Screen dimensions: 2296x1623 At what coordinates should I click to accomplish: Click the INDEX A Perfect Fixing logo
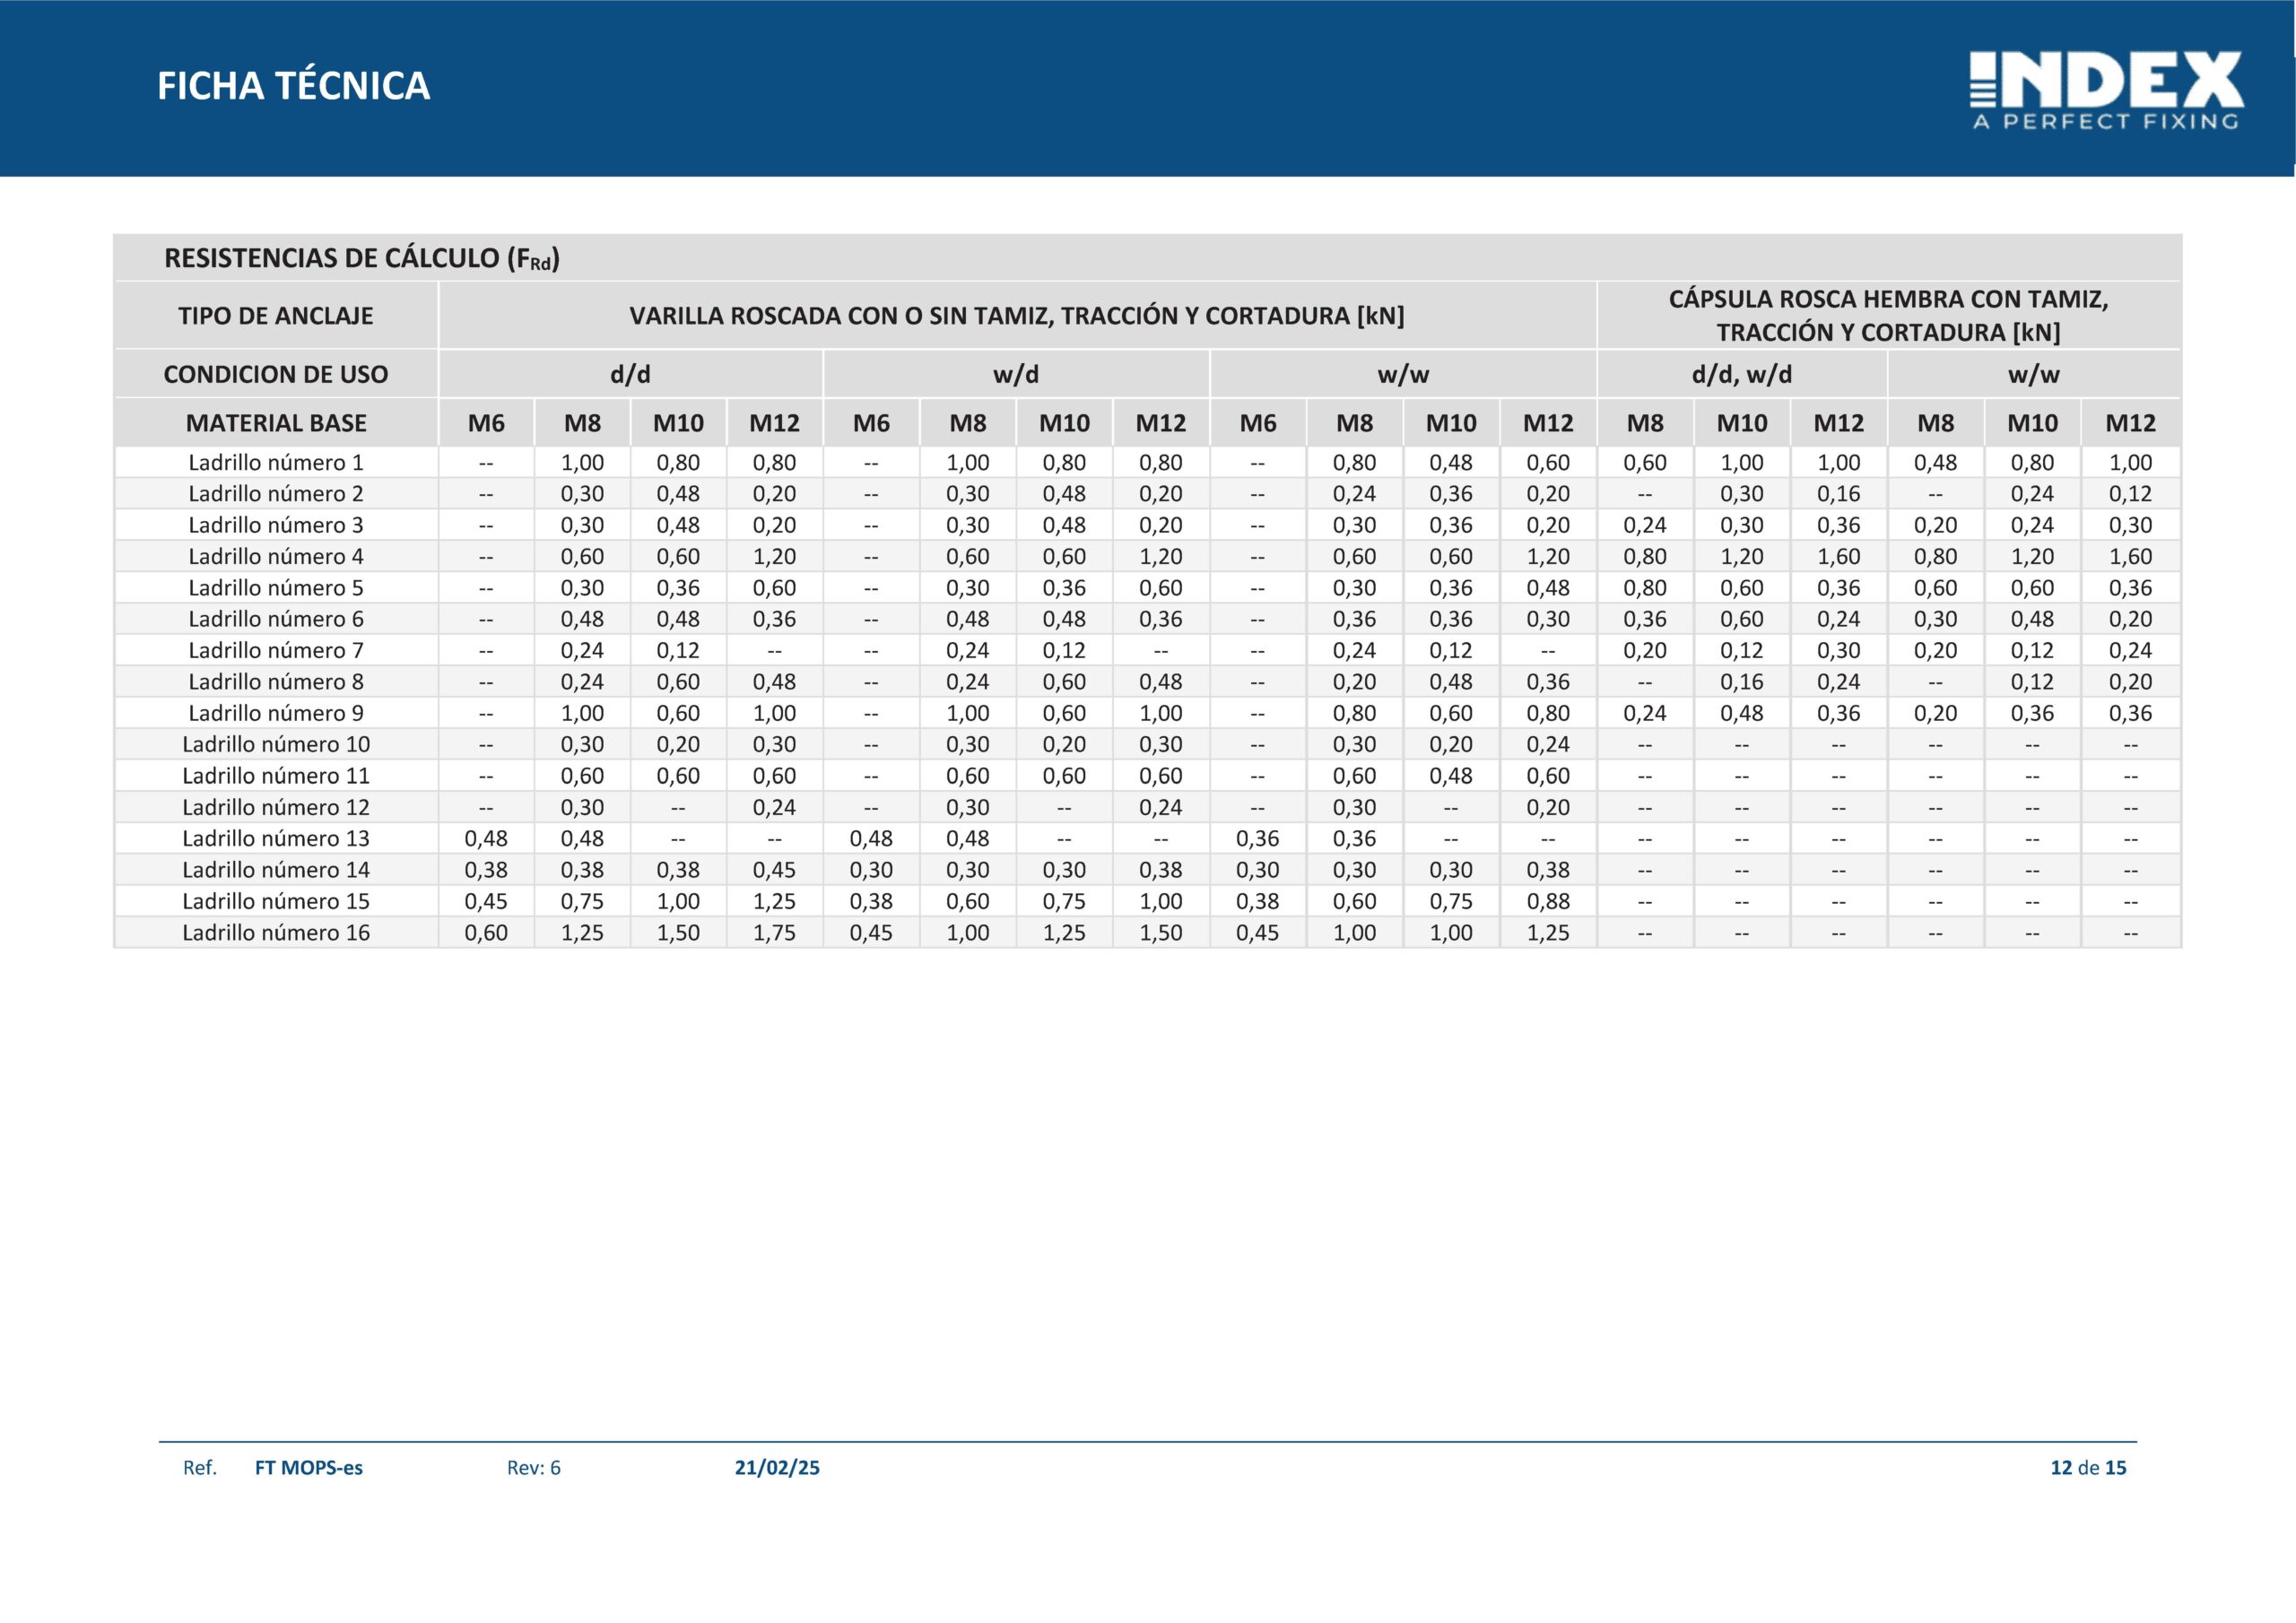tap(2107, 91)
